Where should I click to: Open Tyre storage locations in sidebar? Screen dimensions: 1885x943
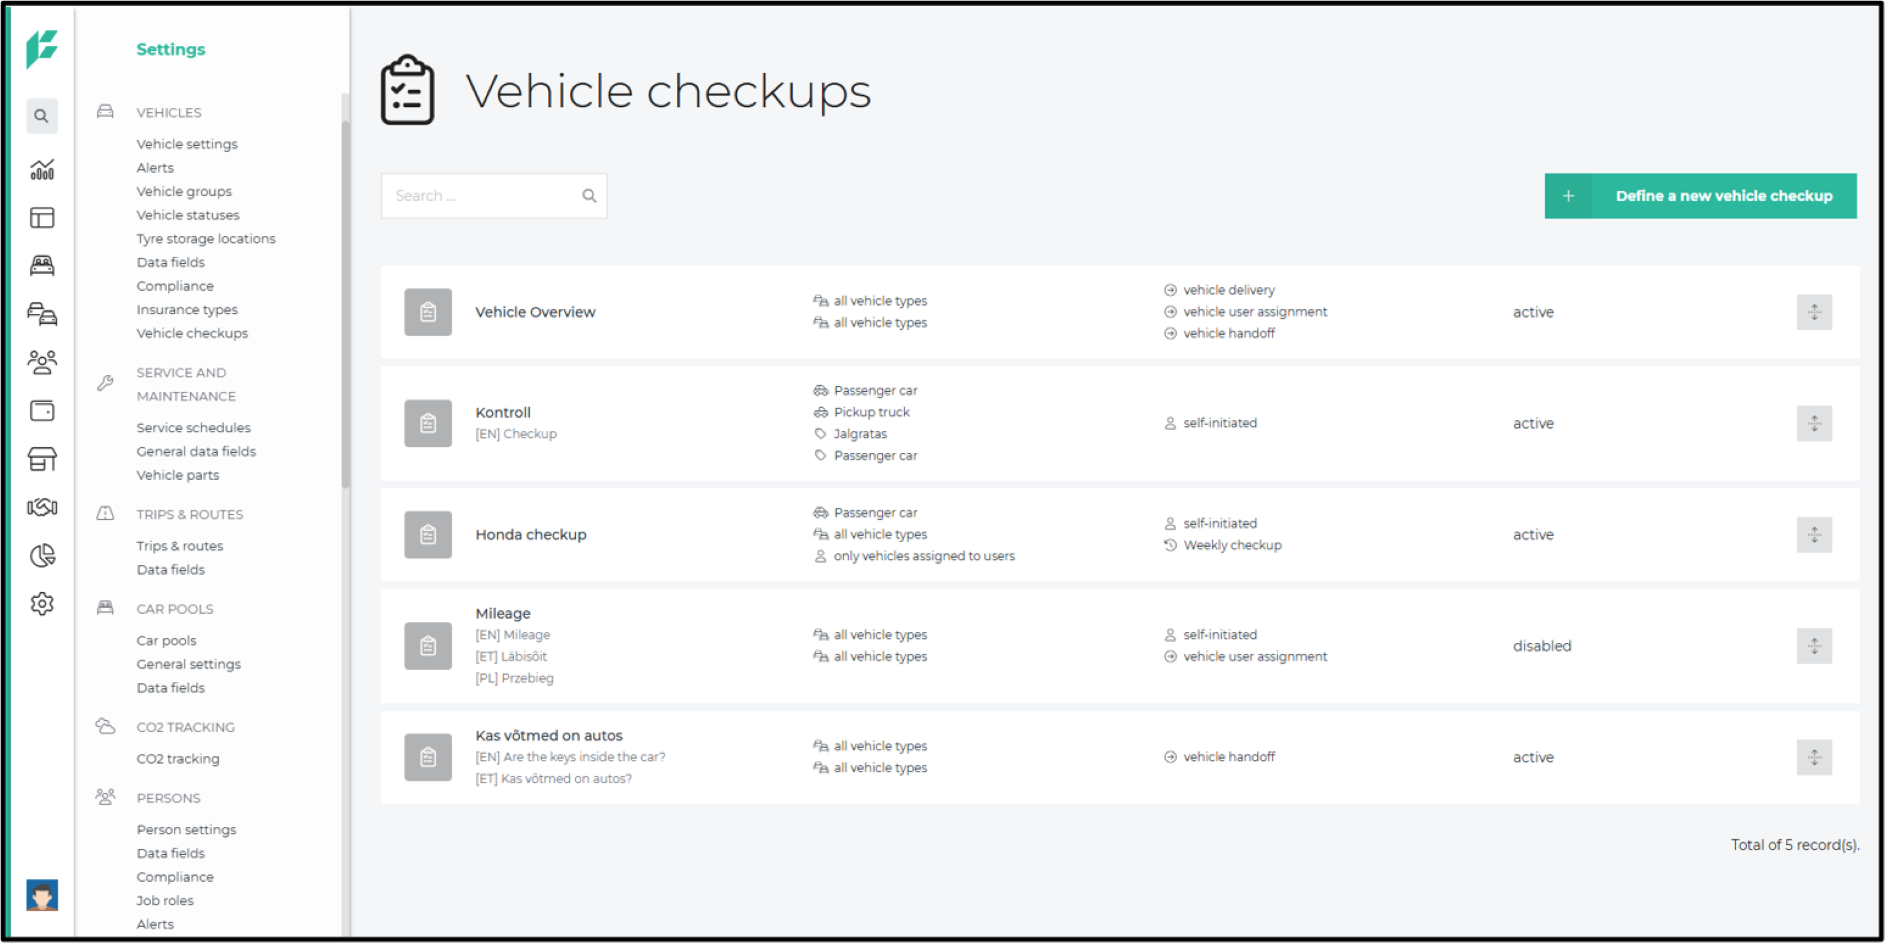point(206,239)
